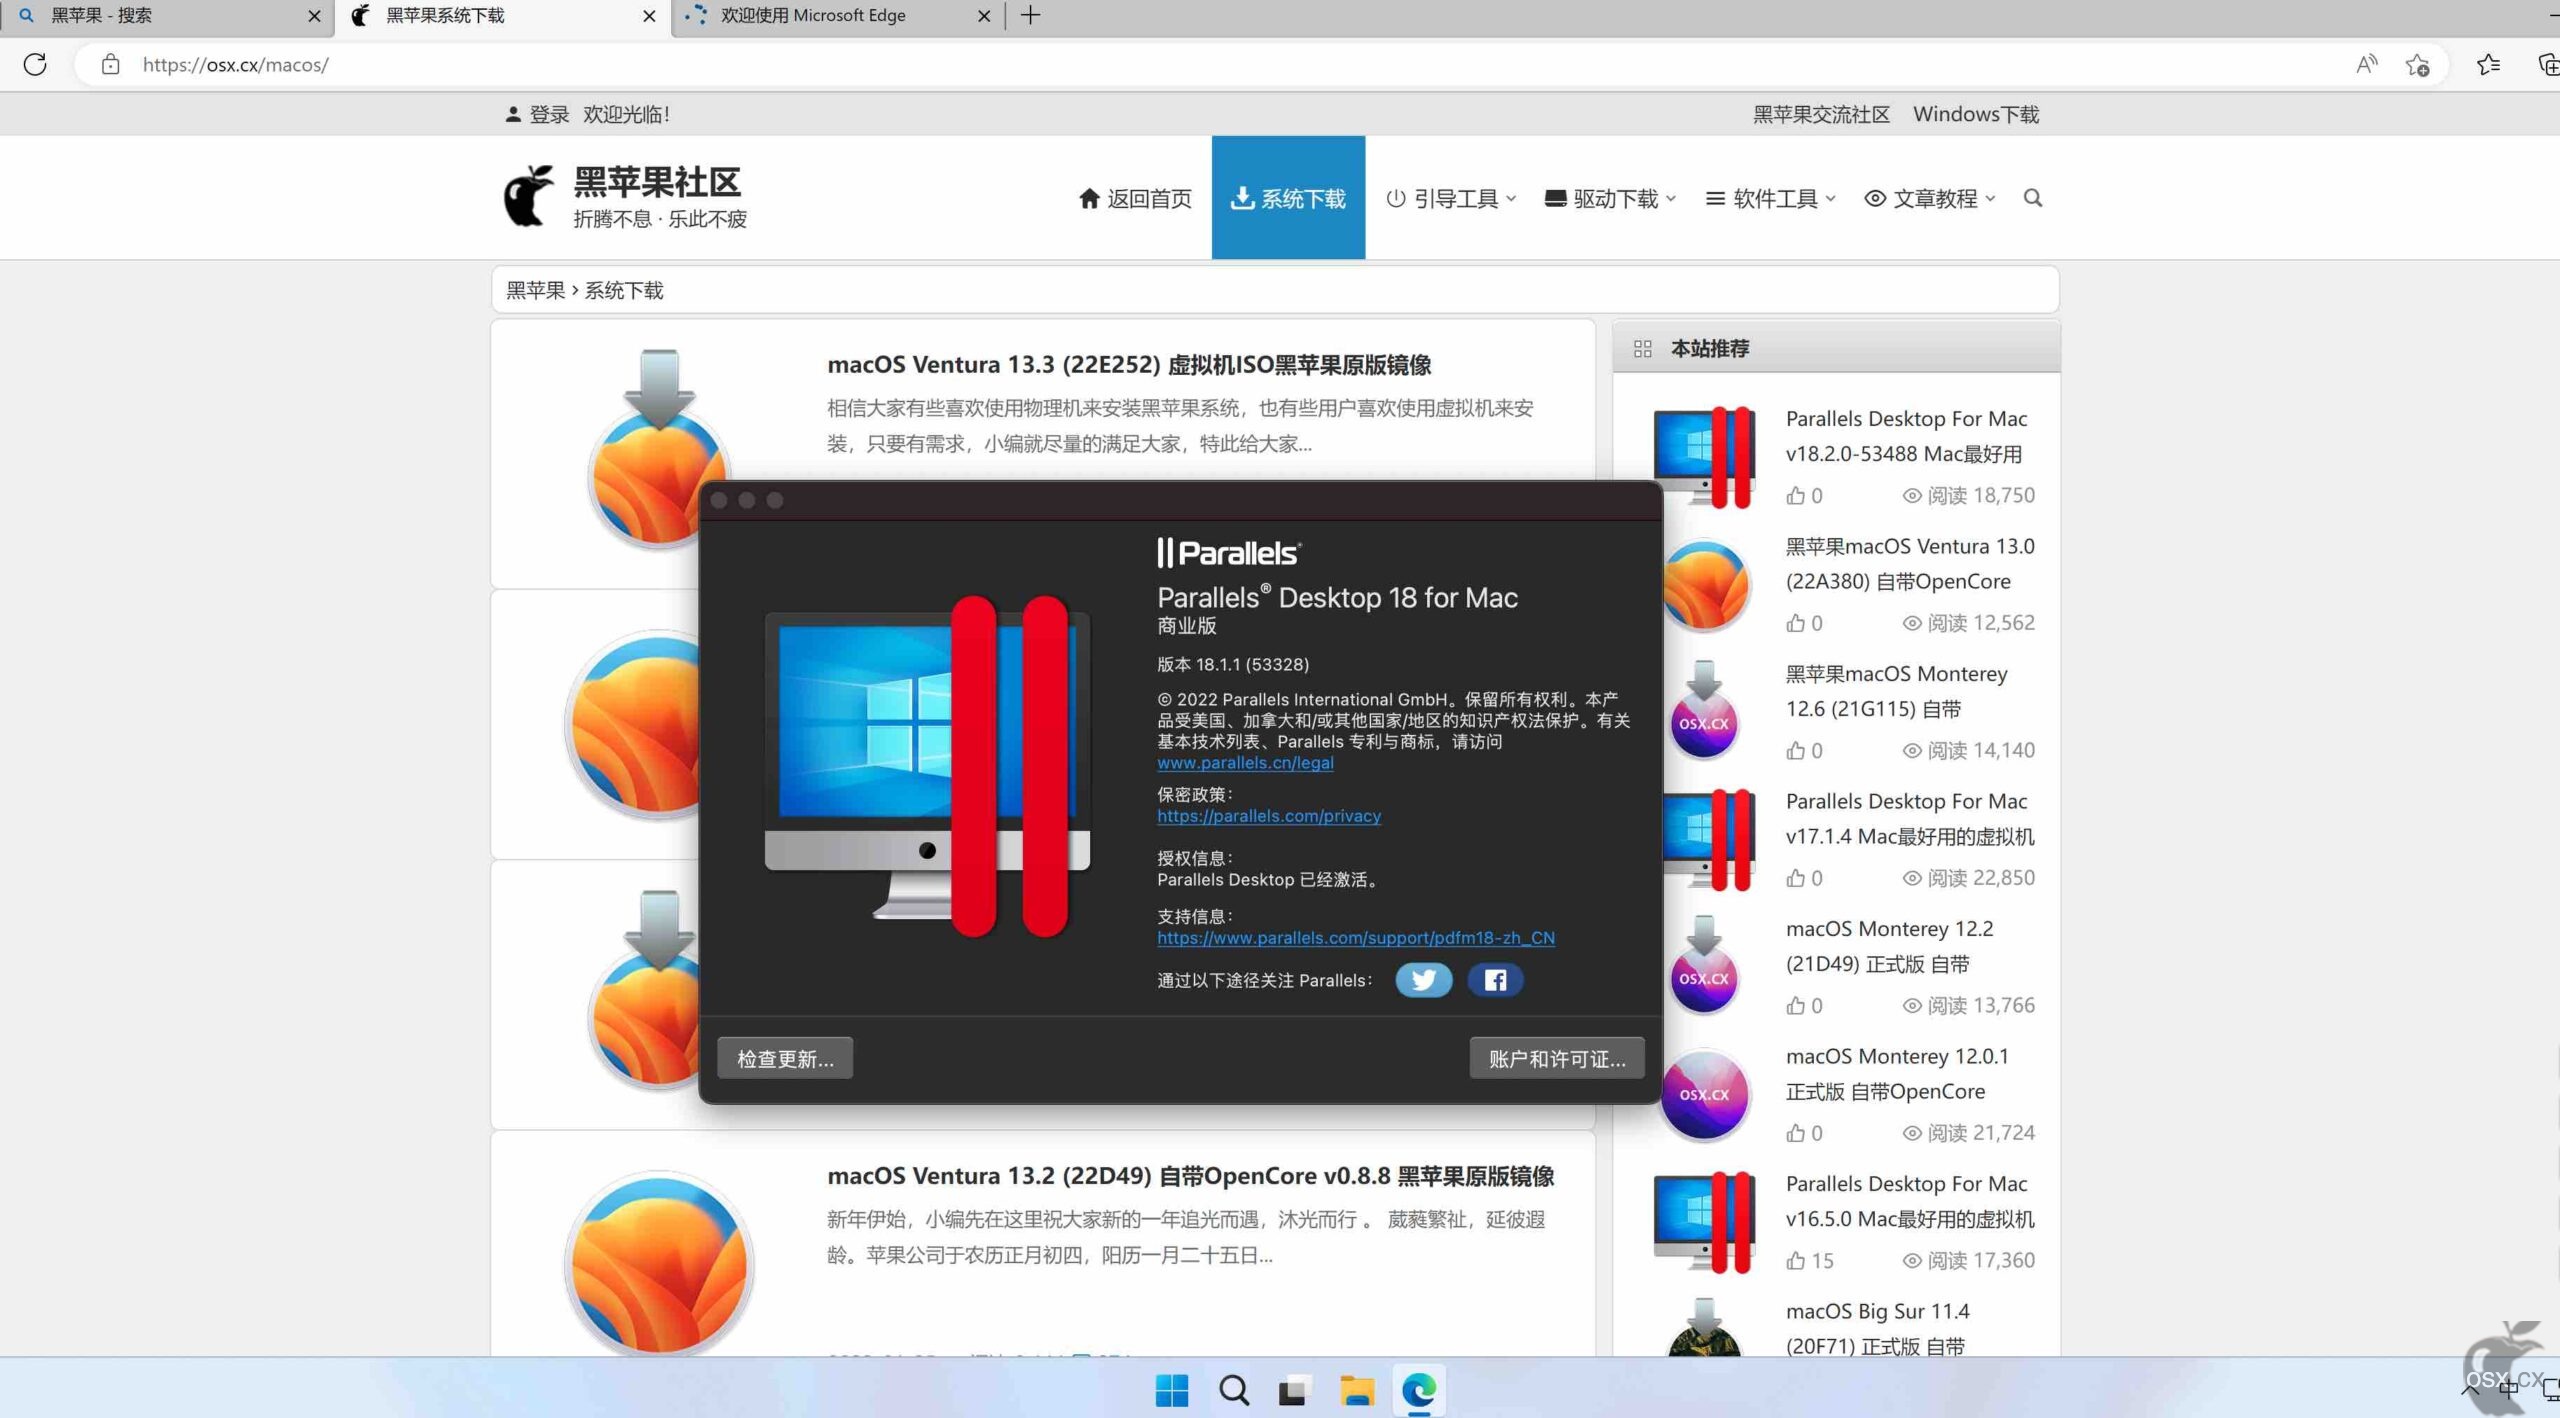Screen dimensions: 2560x1418
Task: Click the Ventura 13.0 sidebar thumbnail
Action: point(1704,584)
